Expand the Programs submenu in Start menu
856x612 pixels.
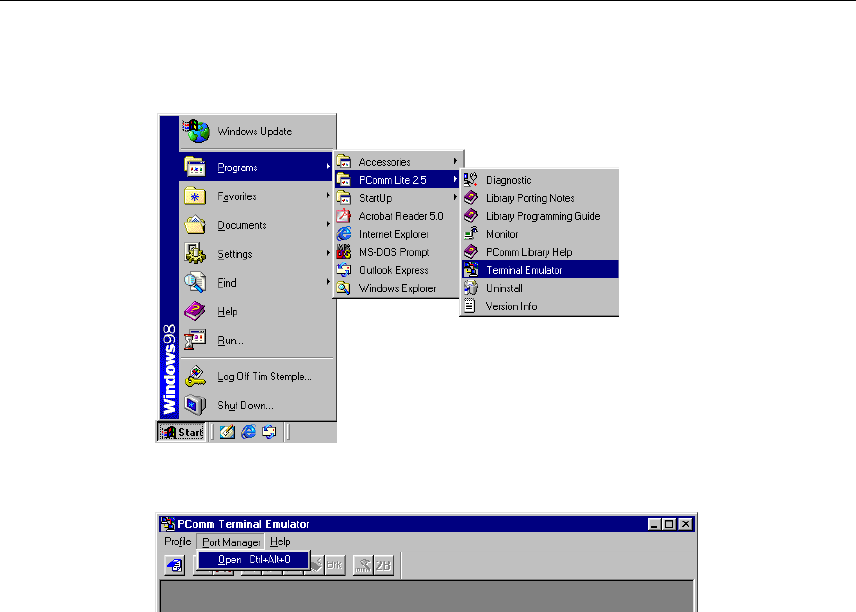coord(257,167)
